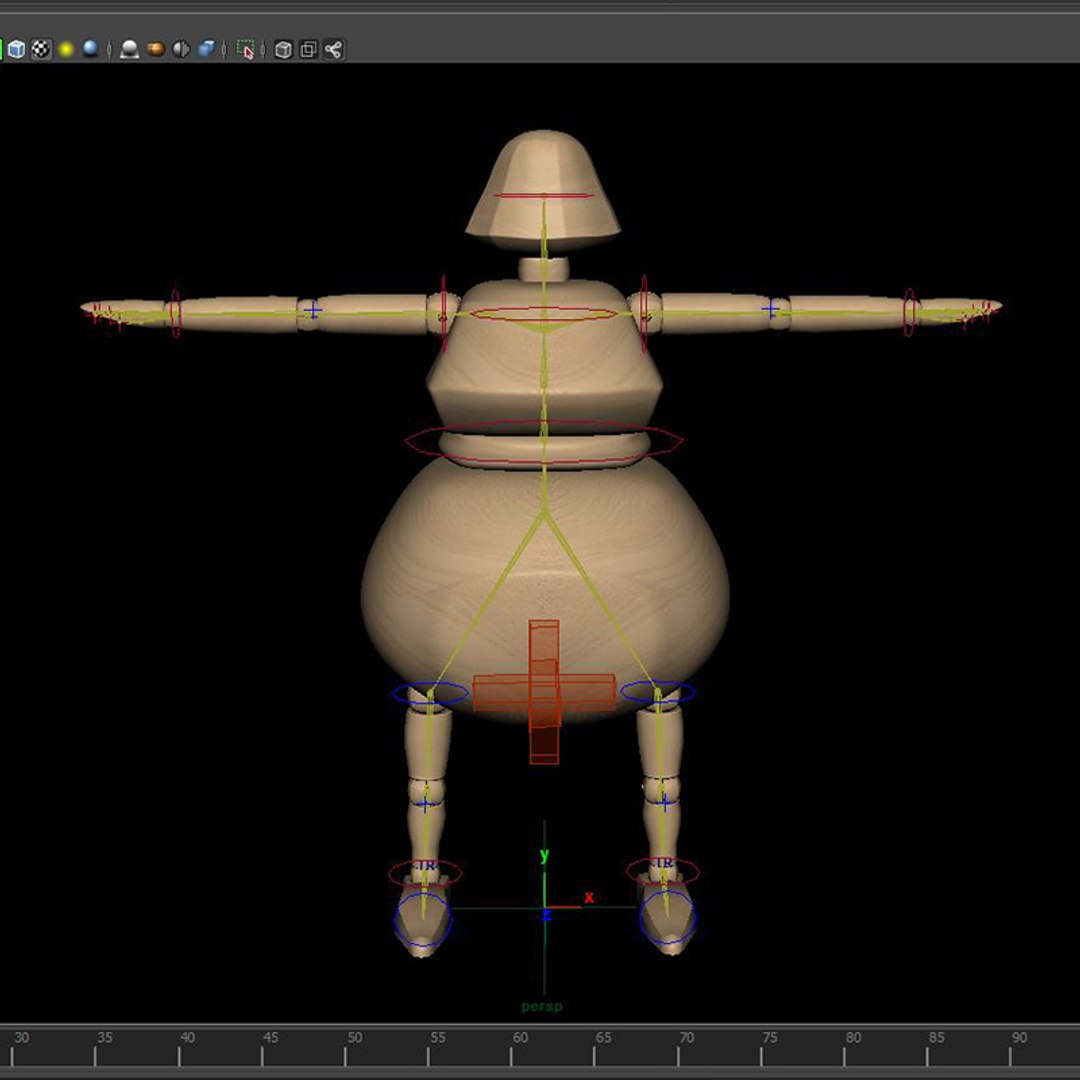Enable Use All Lights yellow bulb icon
This screenshot has height=1080, width=1080.
point(66,49)
